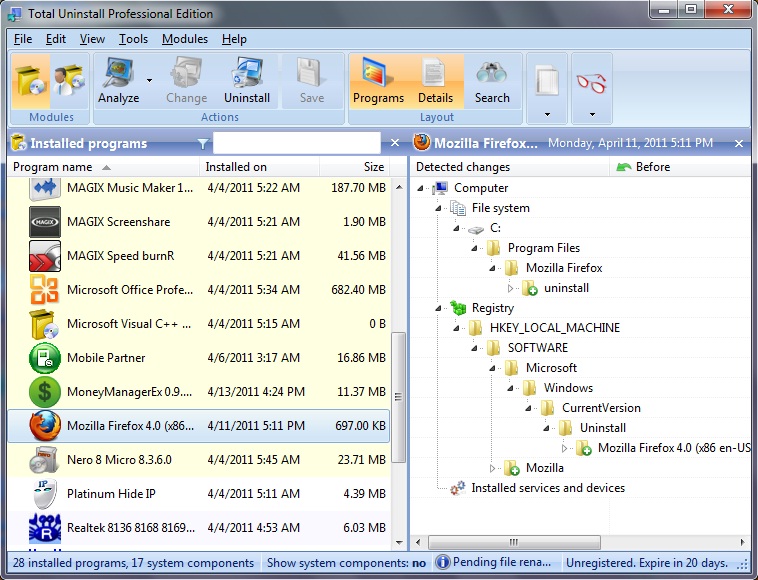Click the Detected changes column header

pos(510,167)
